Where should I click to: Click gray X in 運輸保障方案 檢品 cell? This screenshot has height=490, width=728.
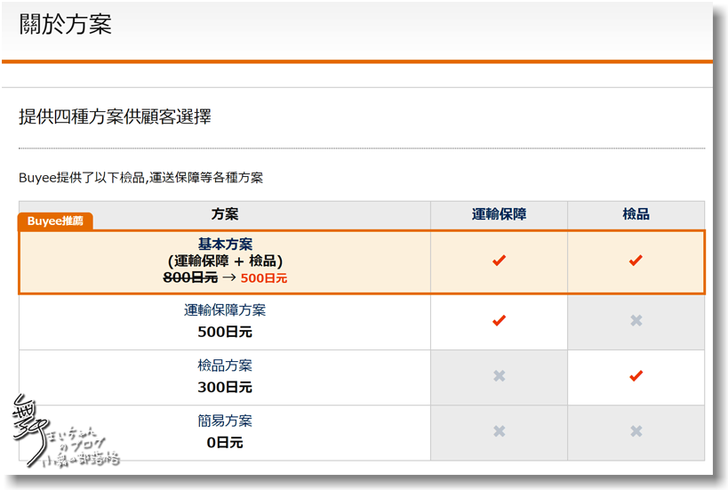[x=635, y=321]
